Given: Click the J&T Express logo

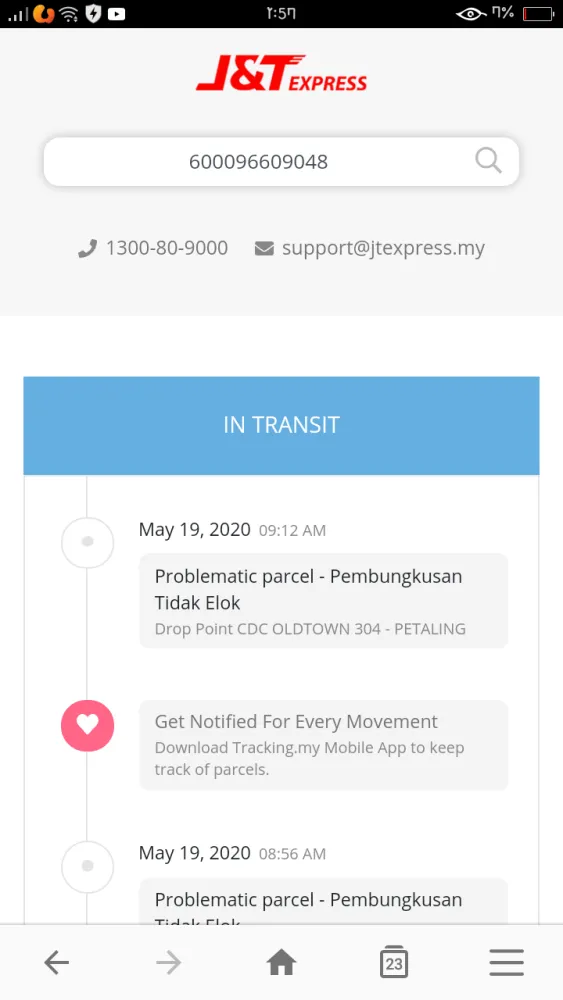Looking at the screenshot, I should [x=281, y=73].
